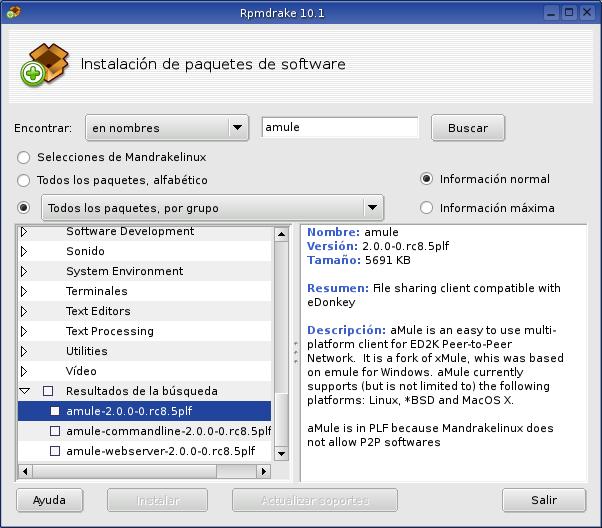Click the Salir button
The image size is (602, 528).
pyautogui.click(x=544, y=500)
